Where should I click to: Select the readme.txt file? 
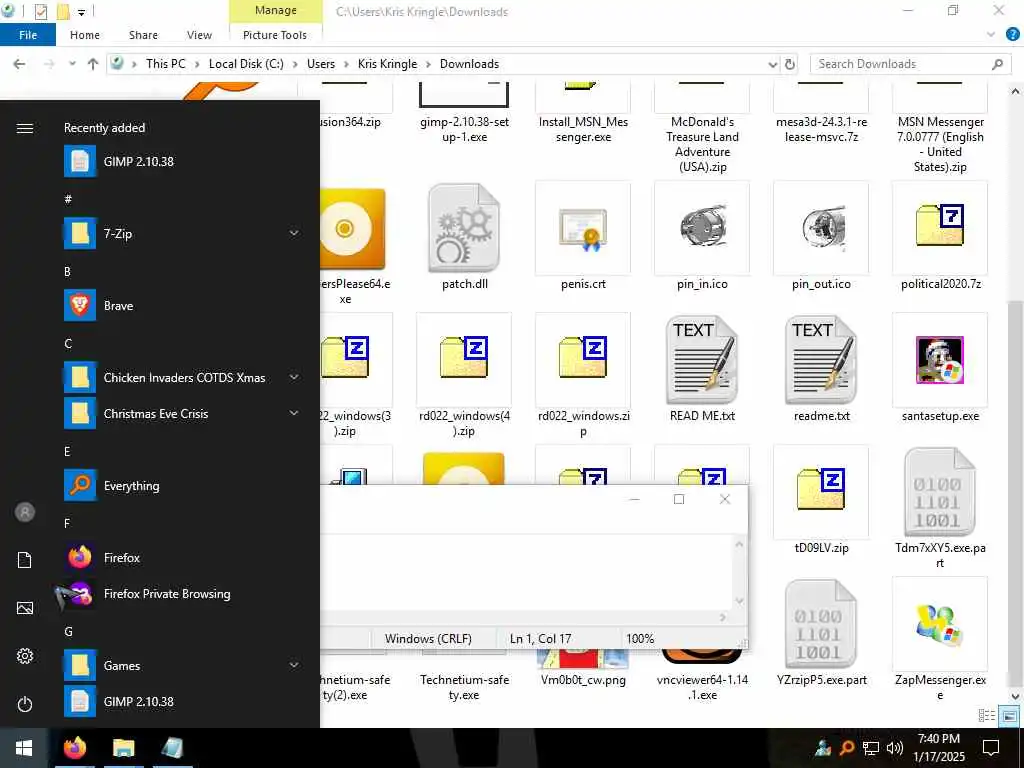821,369
